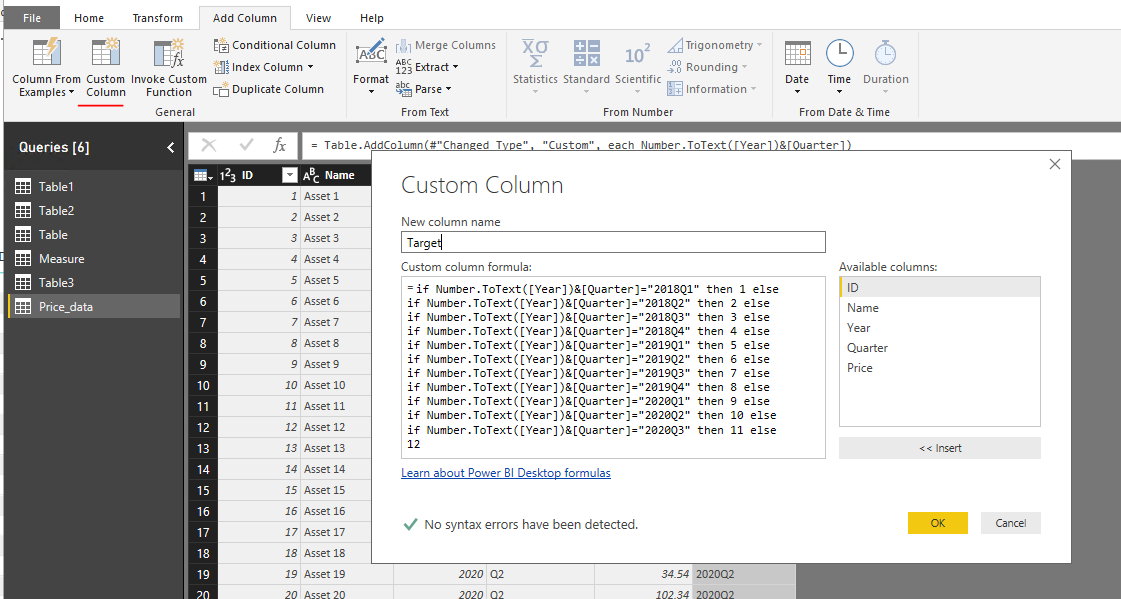Open Learn about Power BI Desktop formulas
Viewport: 1121px width, 599px height.
tap(506, 473)
